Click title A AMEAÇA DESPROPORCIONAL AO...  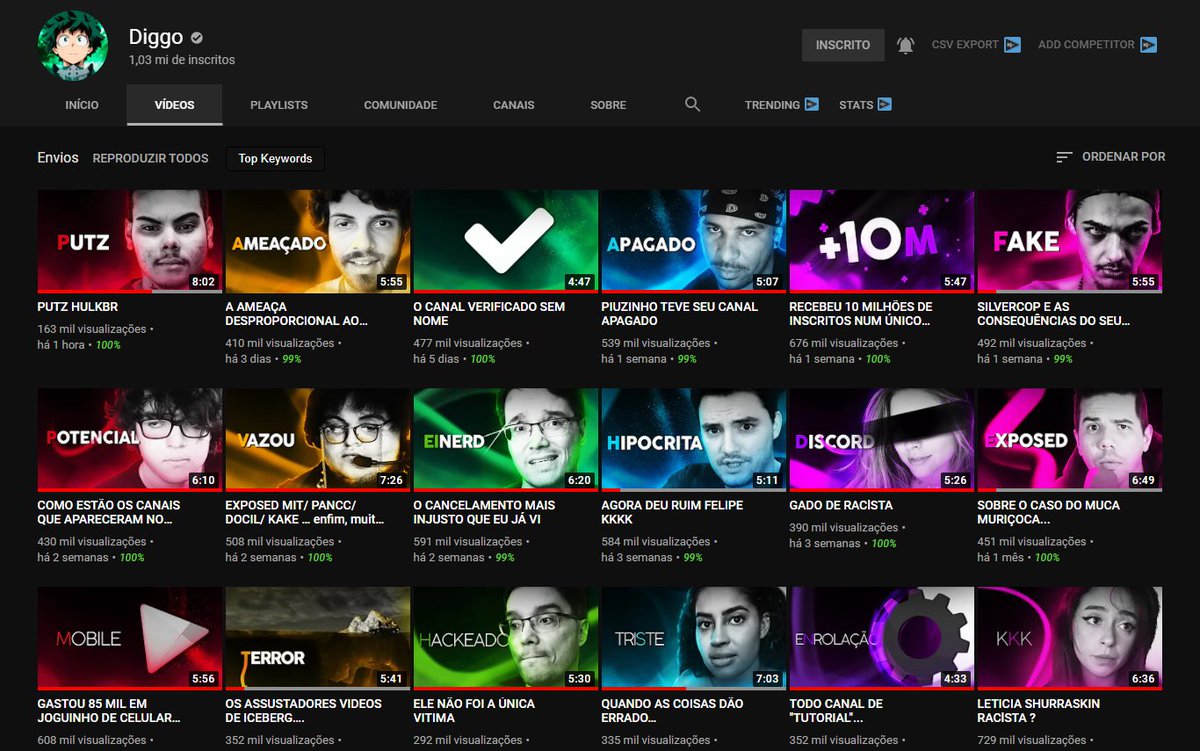pyautogui.click(x=297, y=314)
